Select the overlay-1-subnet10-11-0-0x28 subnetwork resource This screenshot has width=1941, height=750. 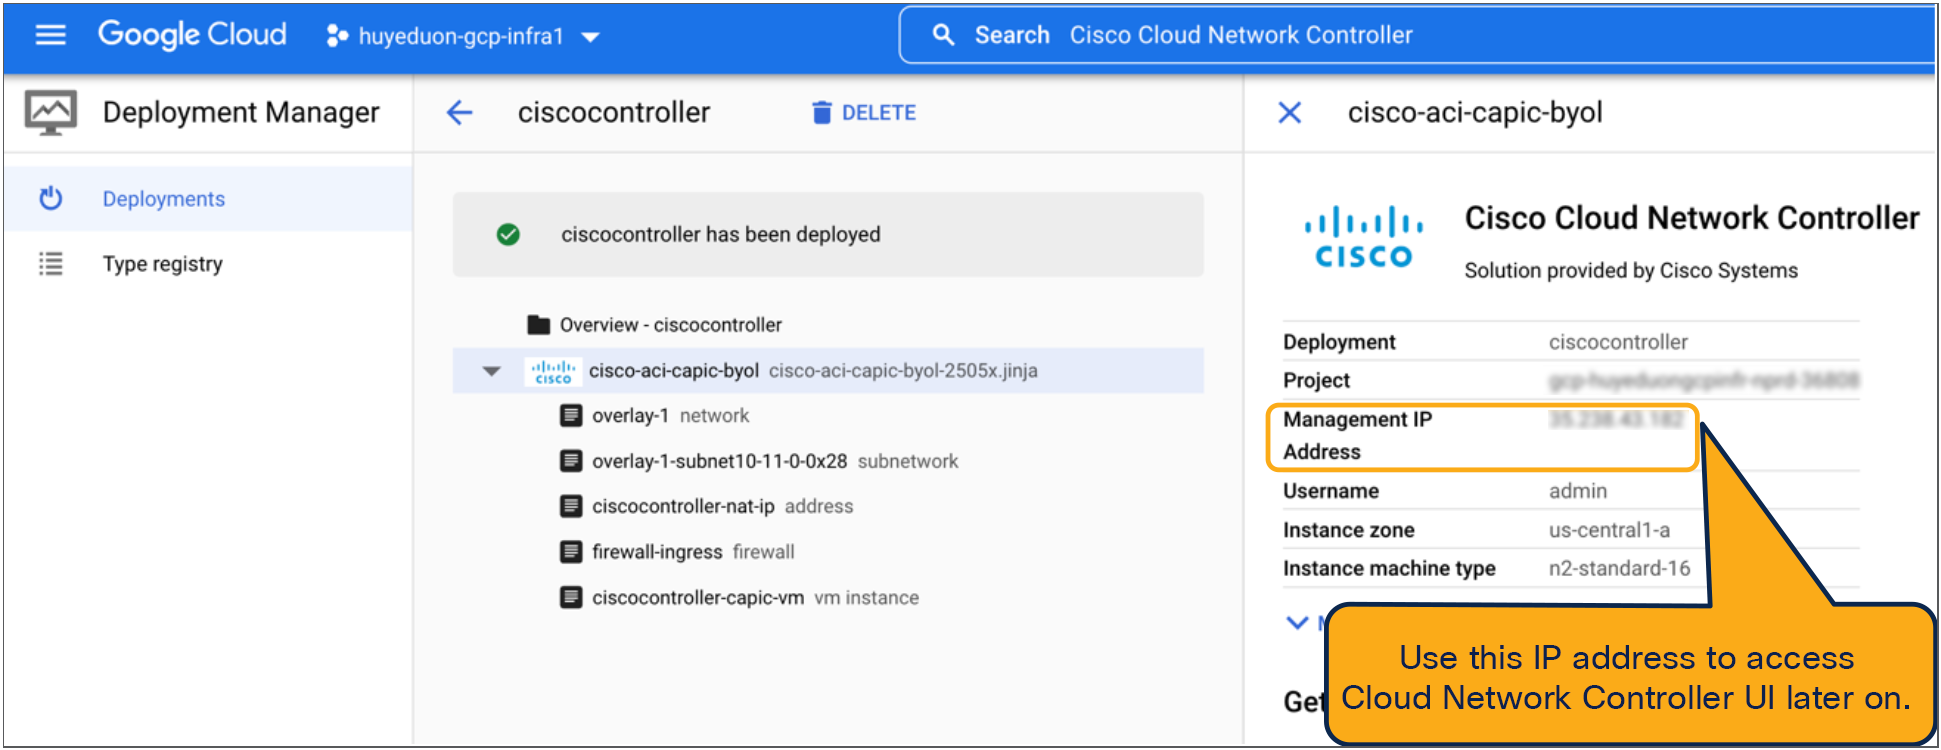tap(828, 461)
